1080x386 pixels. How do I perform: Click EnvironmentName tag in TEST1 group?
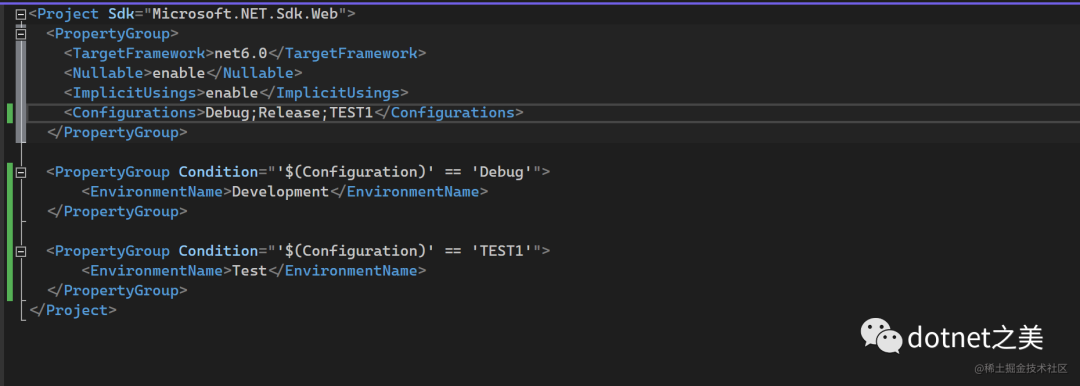[156, 271]
